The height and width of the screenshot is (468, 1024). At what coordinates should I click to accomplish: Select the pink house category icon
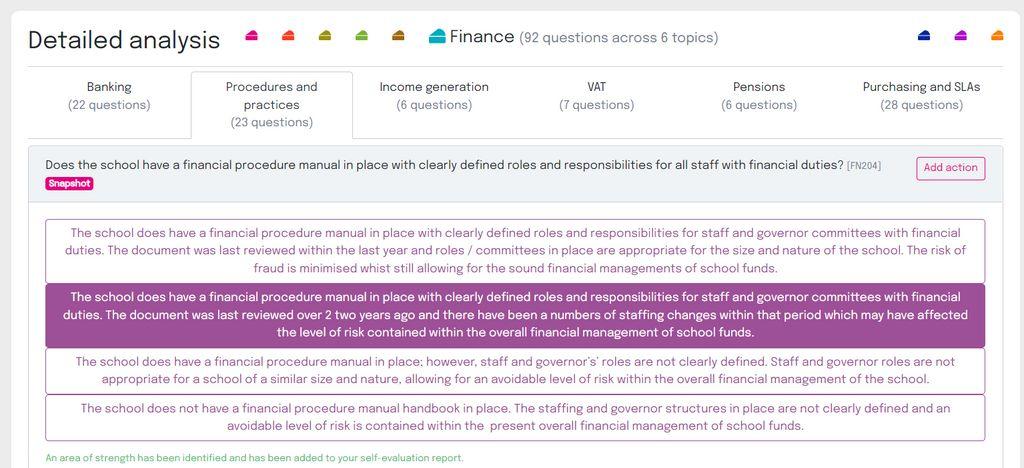click(x=251, y=36)
